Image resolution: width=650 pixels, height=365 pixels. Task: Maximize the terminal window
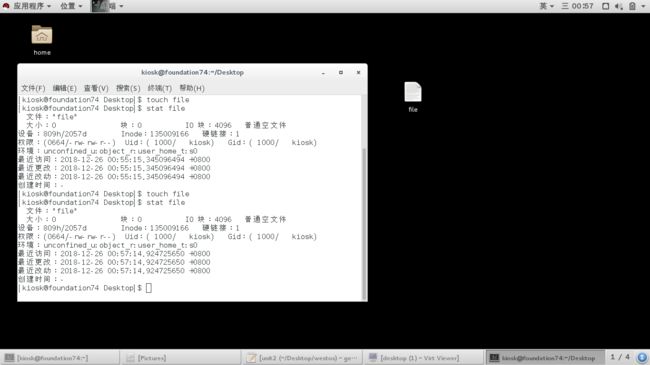point(341,73)
